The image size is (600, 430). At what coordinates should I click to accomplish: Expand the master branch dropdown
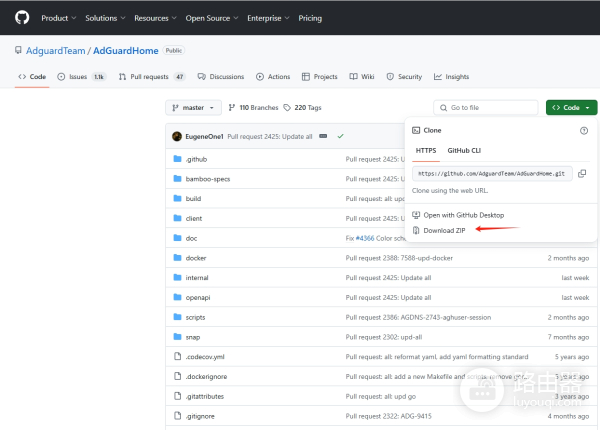coord(192,107)
